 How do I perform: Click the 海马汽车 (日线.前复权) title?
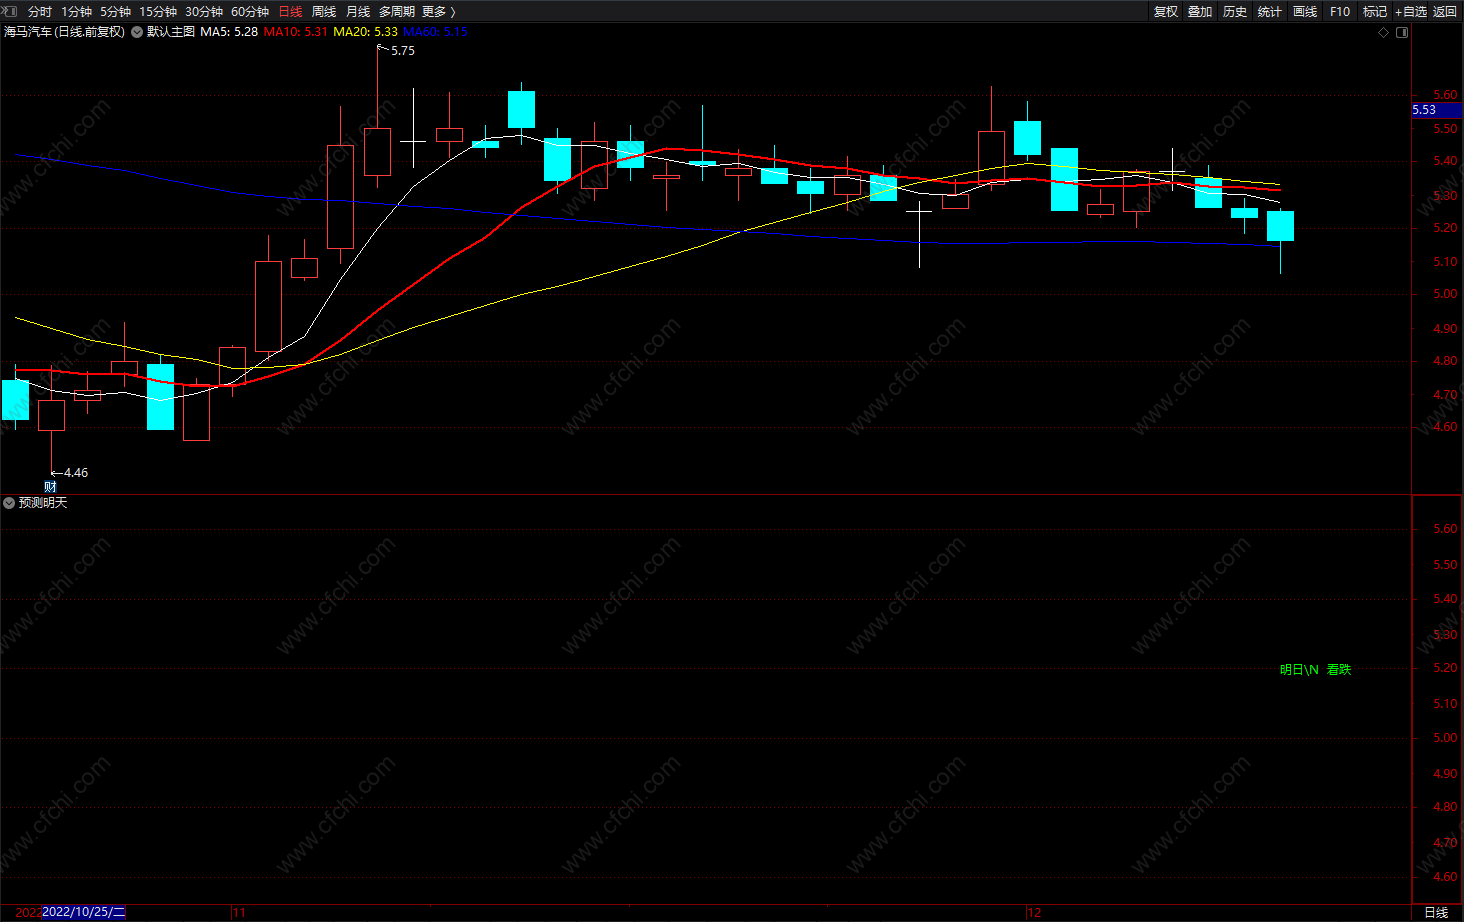pos(65,32)
